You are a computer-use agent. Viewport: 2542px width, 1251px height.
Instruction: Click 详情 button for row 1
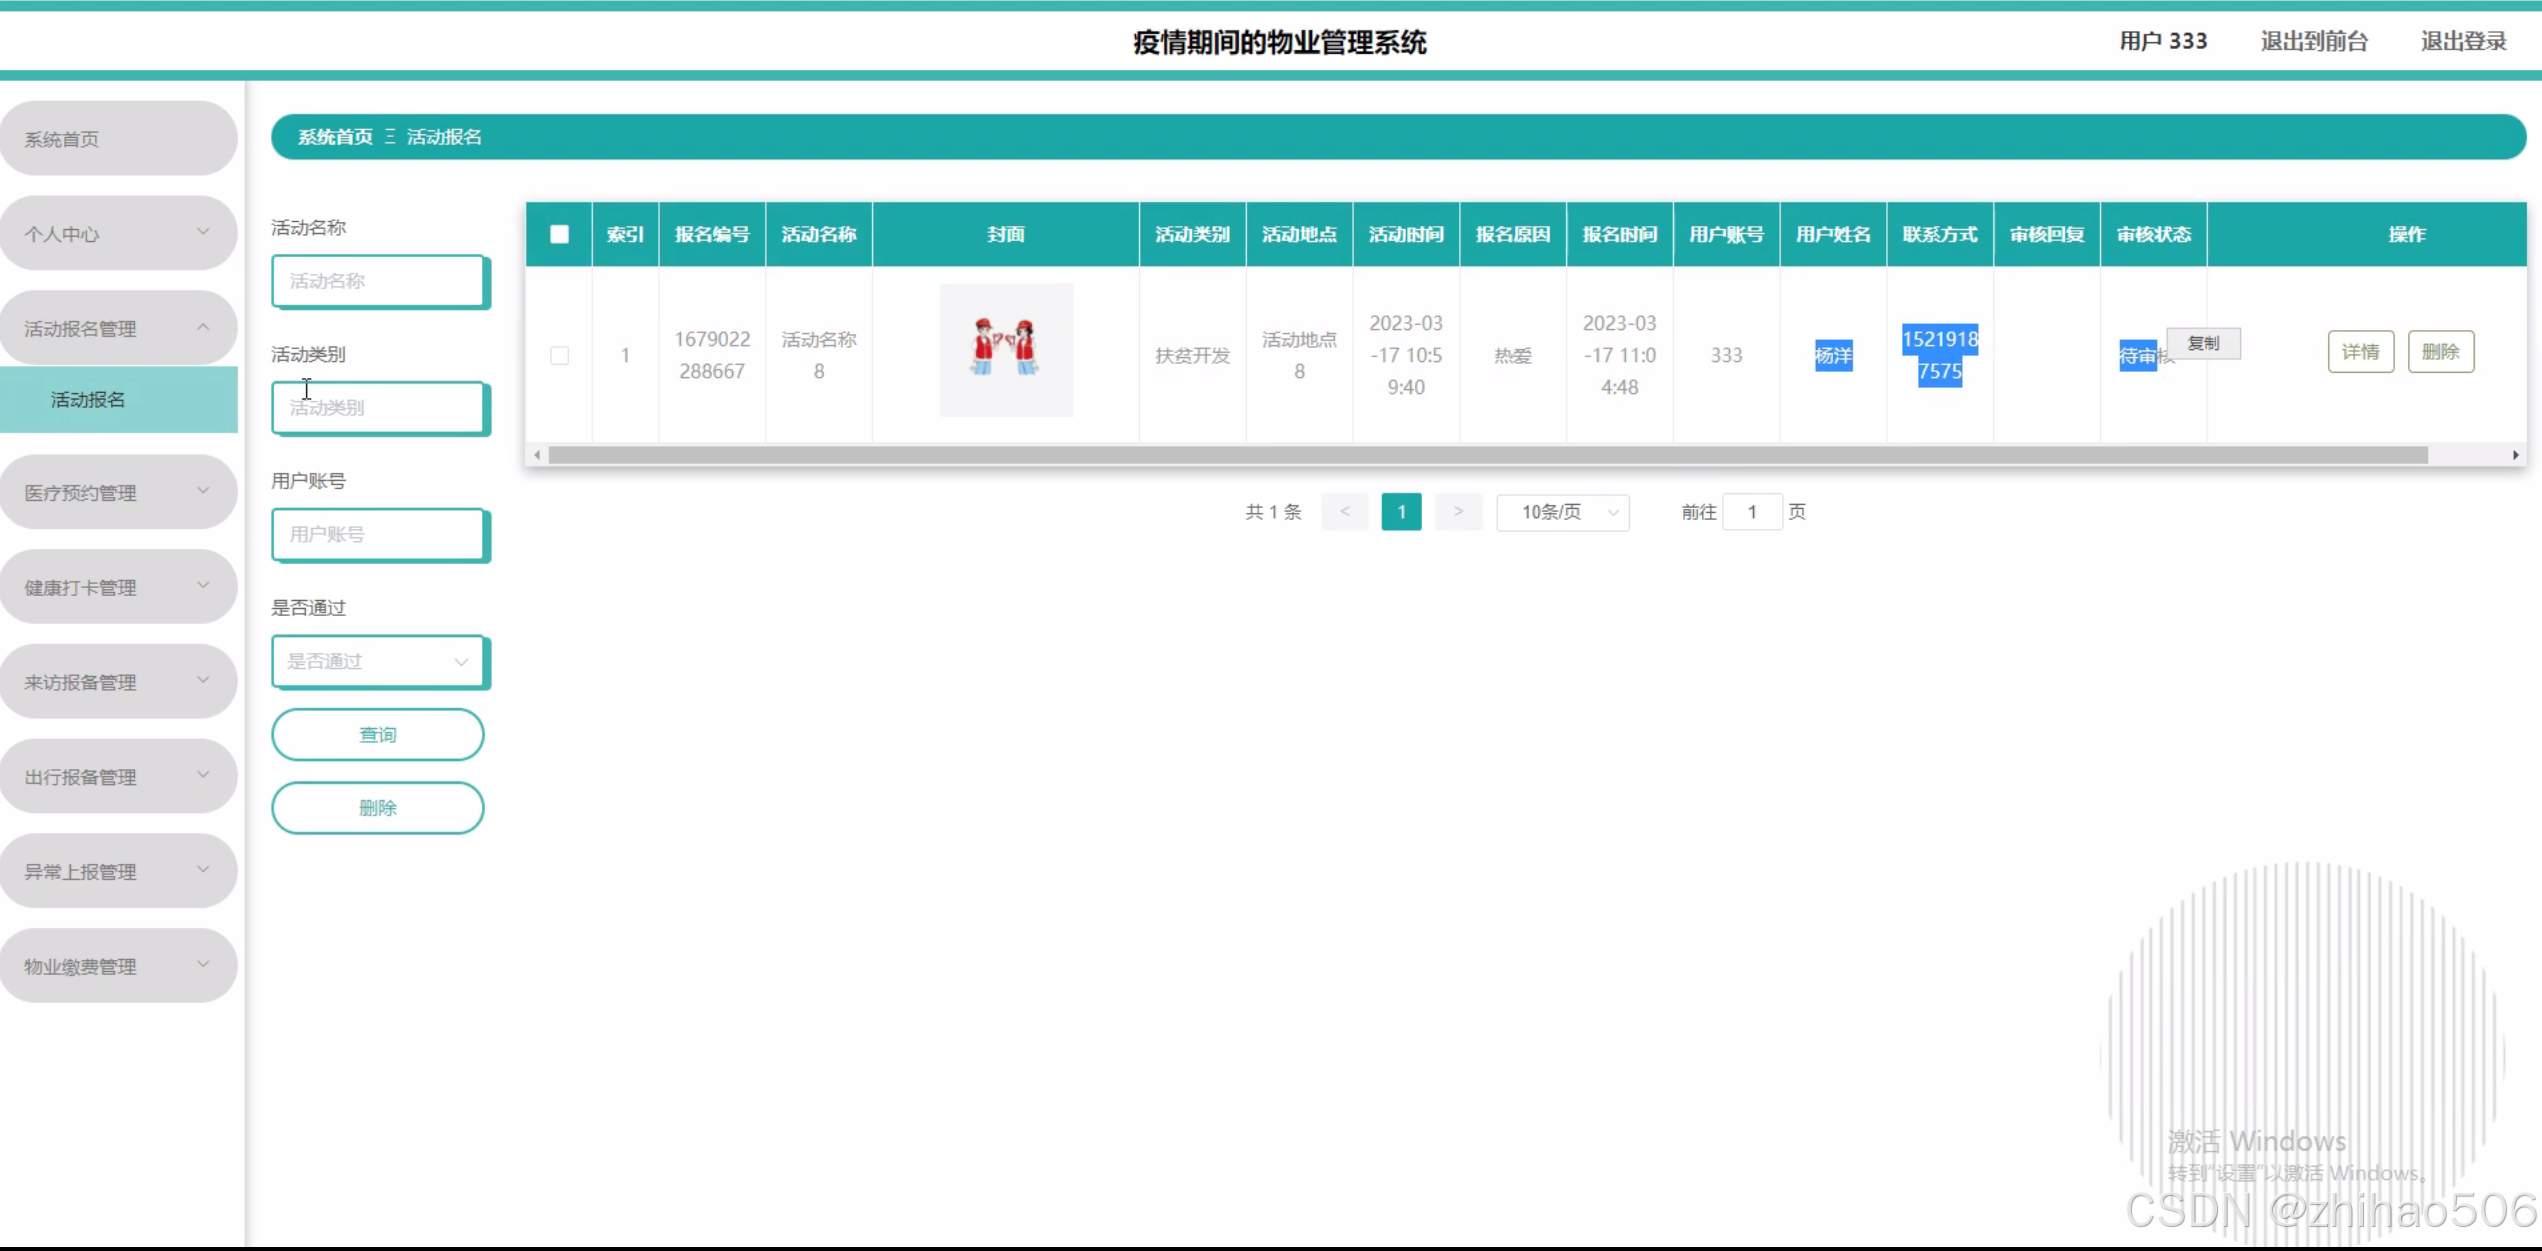pos(2360,352)
